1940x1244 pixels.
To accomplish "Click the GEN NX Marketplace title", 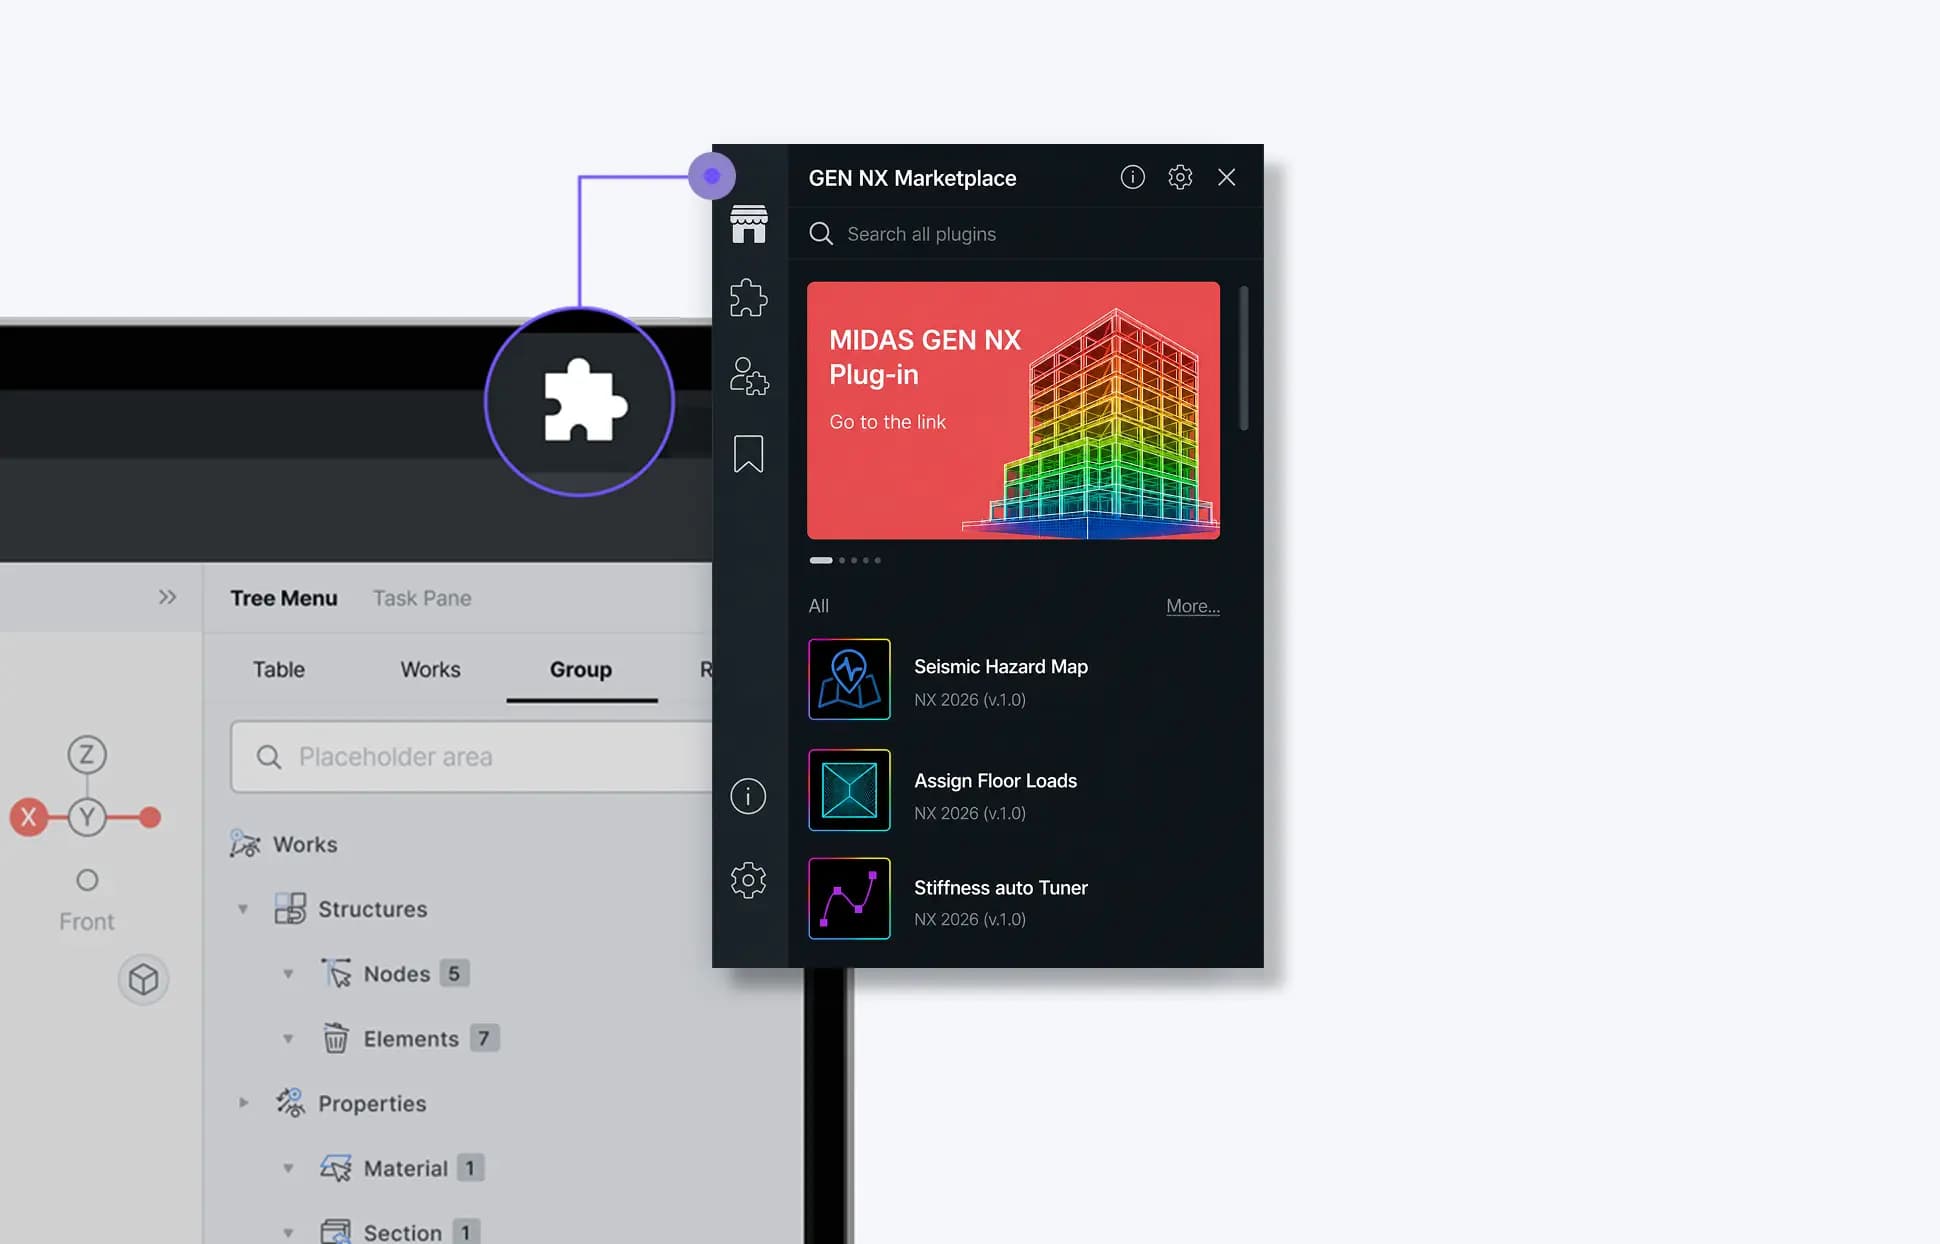I will pyautogui.click(x=912, y=178).
